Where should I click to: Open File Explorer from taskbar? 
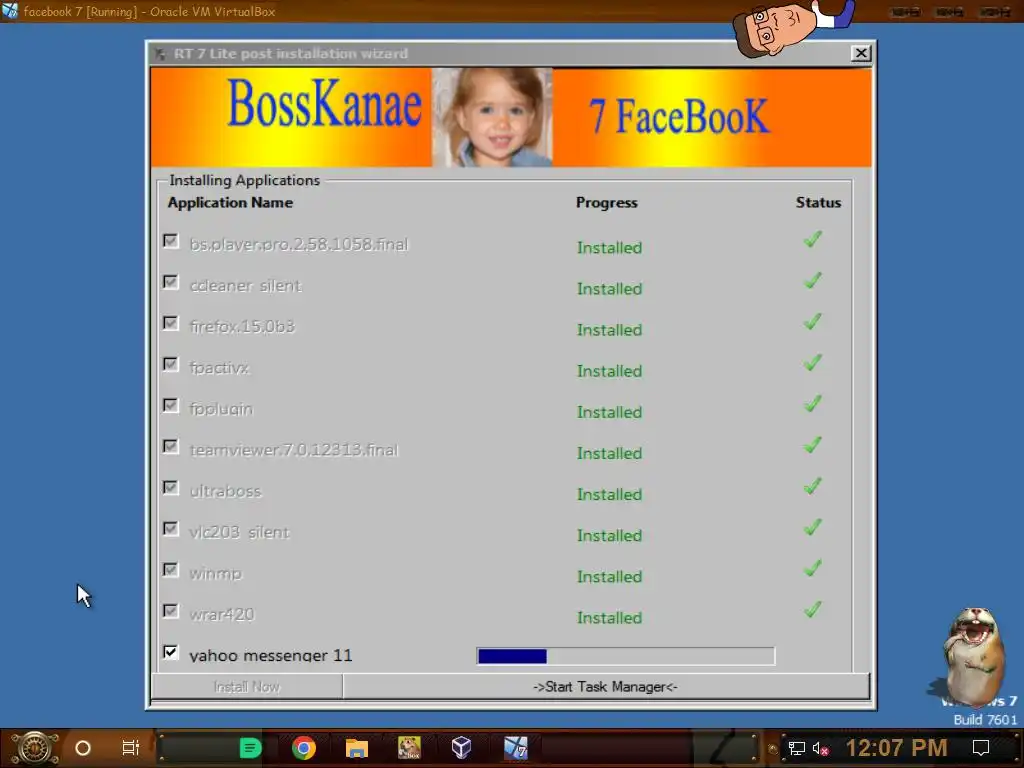(x=357, y=748)
